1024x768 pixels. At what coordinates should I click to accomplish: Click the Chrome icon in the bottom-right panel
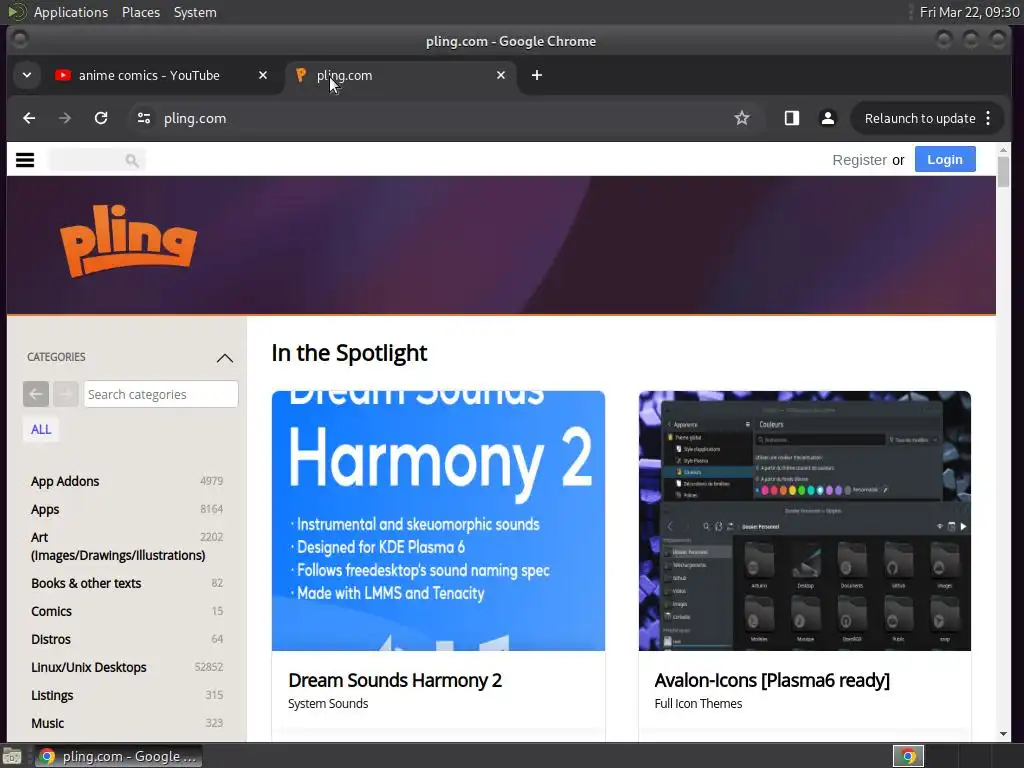(908, 756)
